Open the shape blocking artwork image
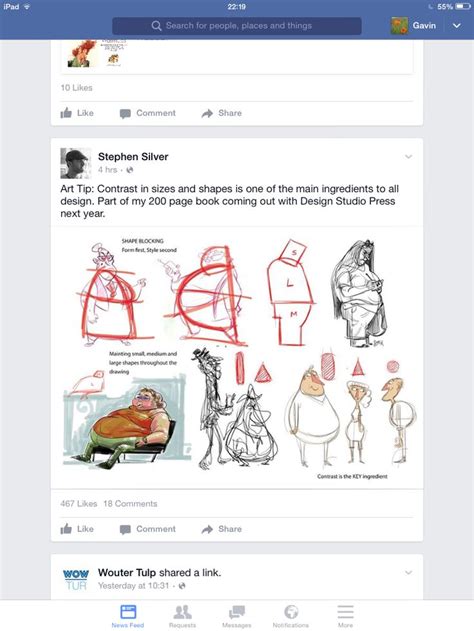 [237, 357]
